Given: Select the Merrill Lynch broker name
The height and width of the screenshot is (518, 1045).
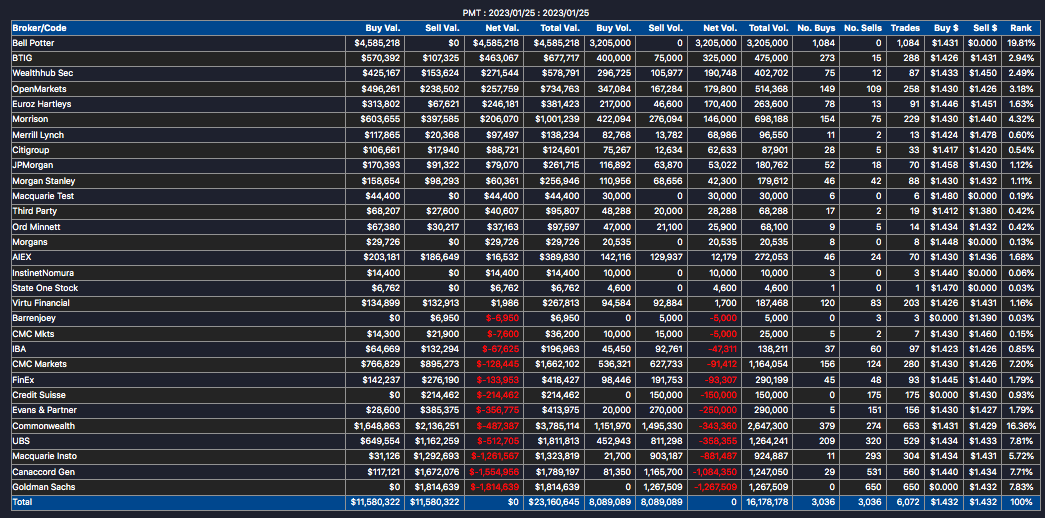Looking at the screenshot, I should [x=38, y=135].
